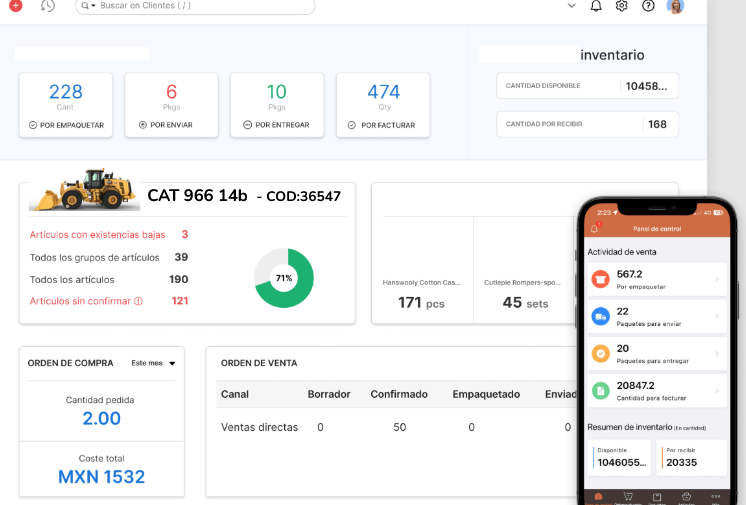Expand the chevron dropdown beside the bell

[572, 6]
